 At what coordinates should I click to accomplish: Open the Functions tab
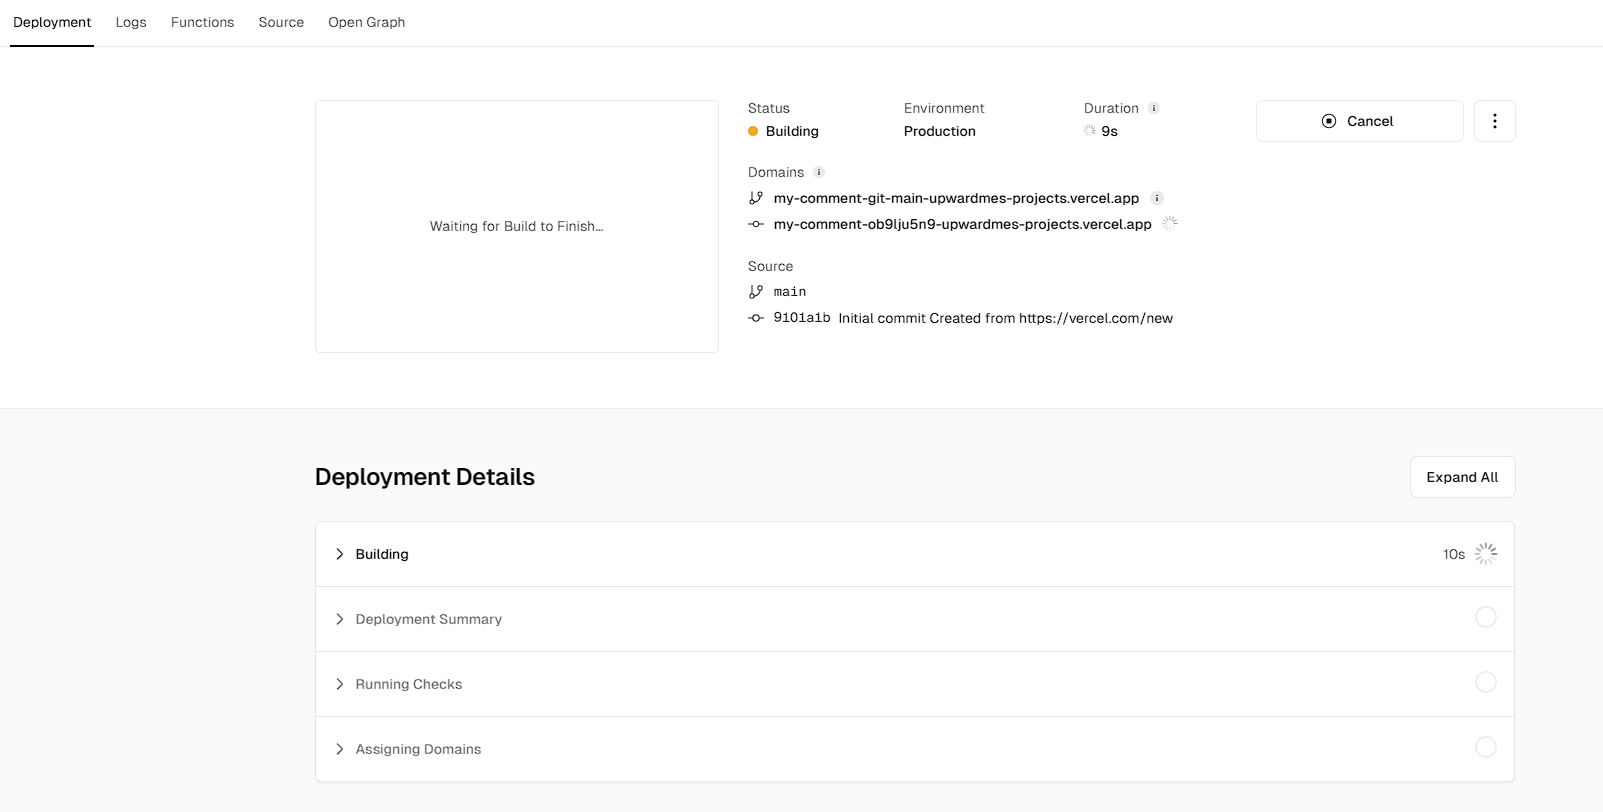[x=202, y=22]
